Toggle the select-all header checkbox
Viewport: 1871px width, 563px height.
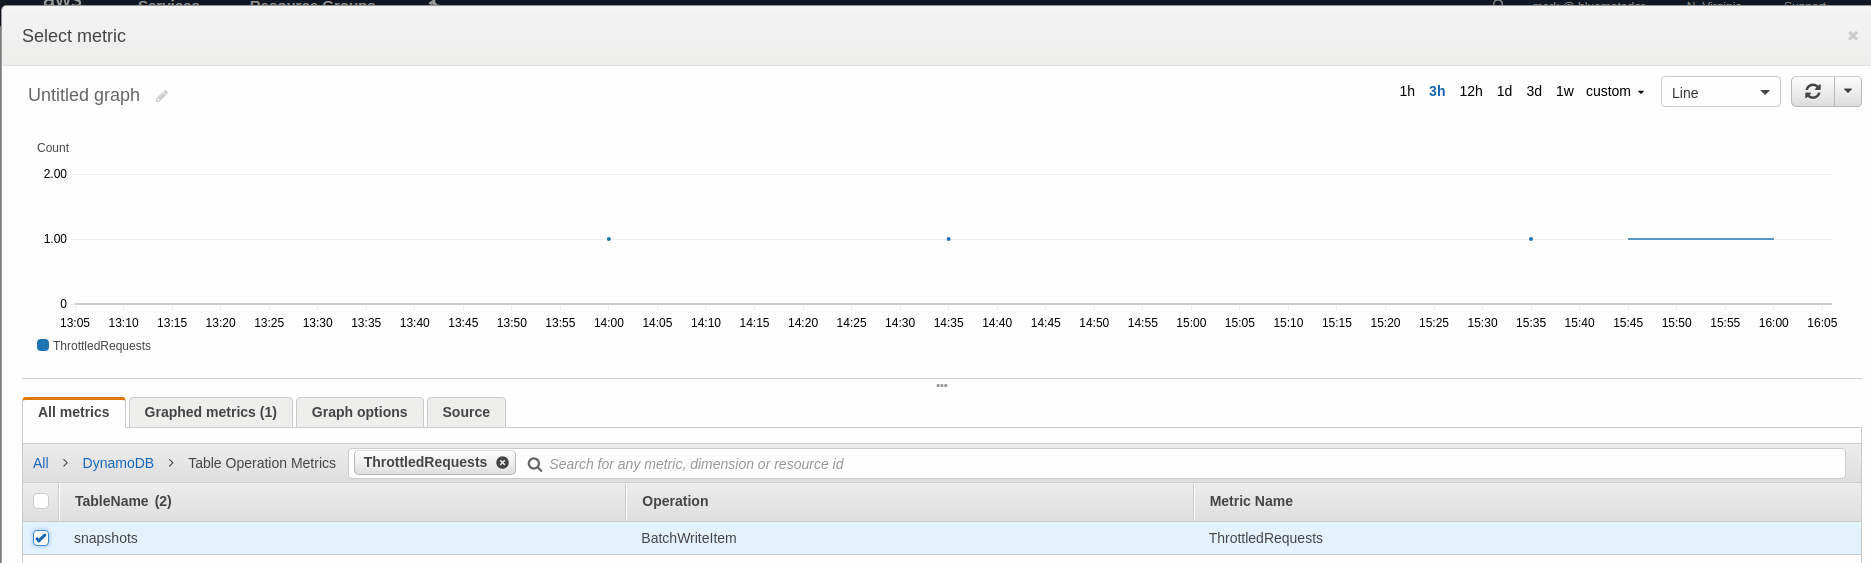point(41,501)
